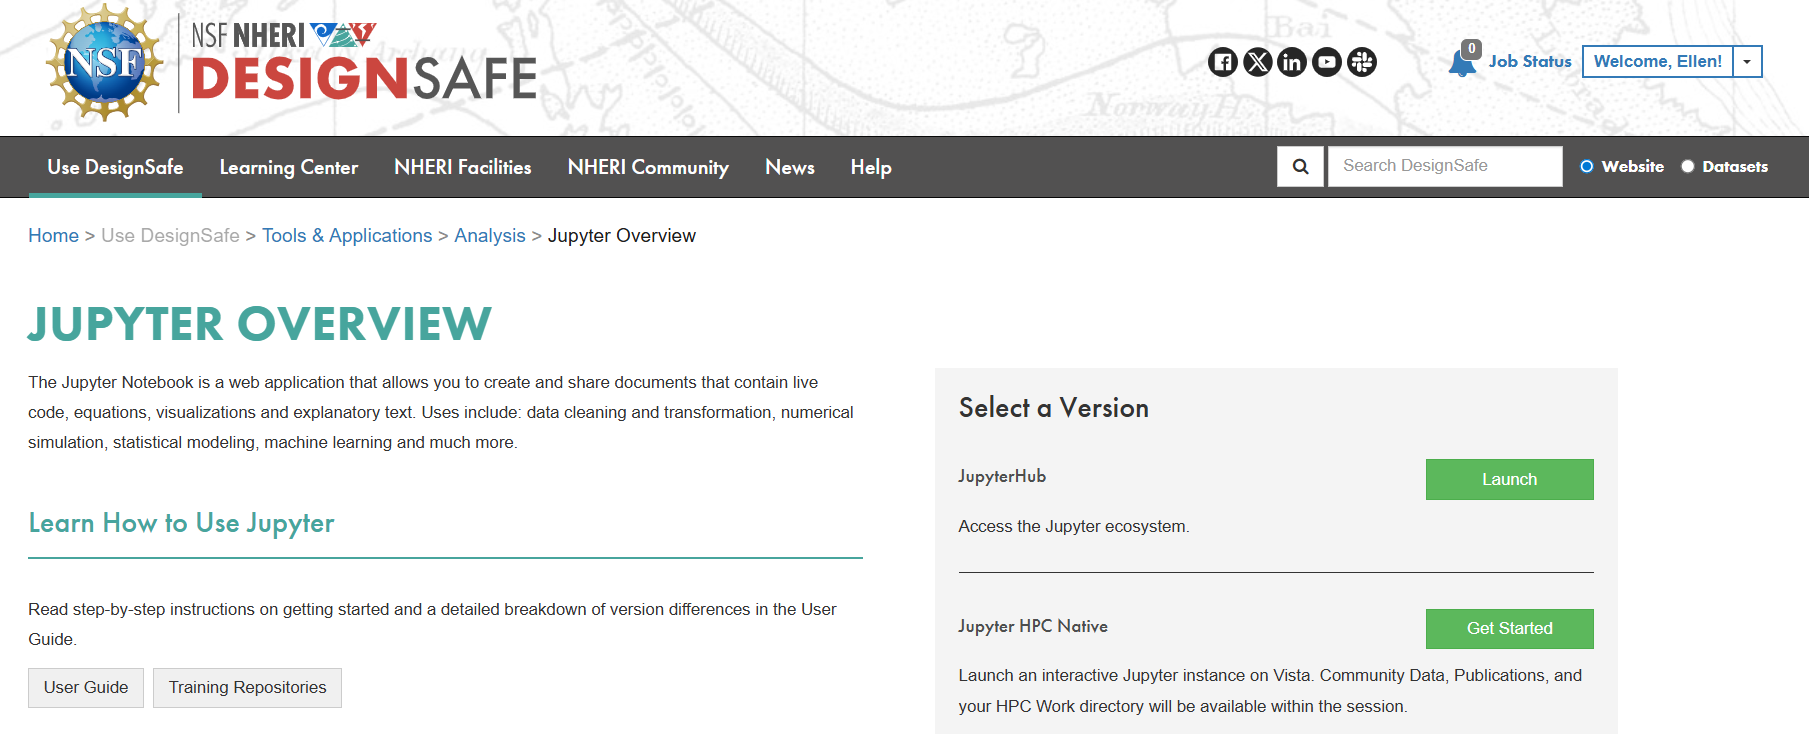Click the JupyterHub version label

[1002, 476]
